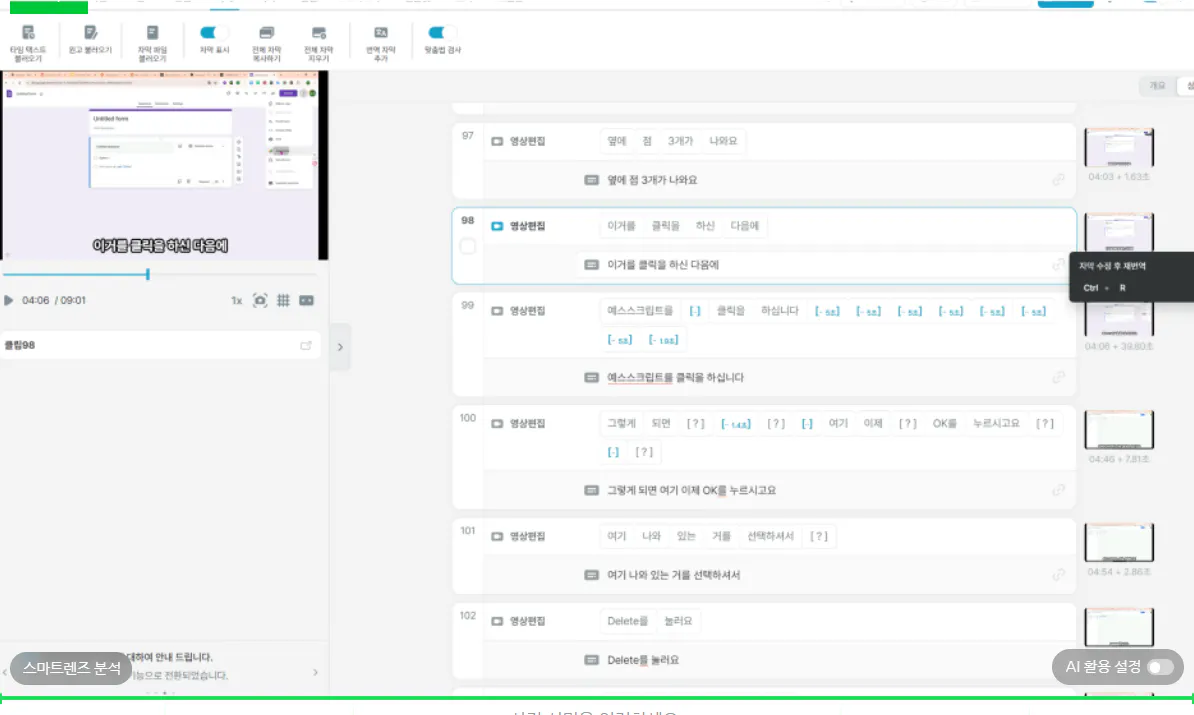This screenshot has width=1194, height=715.
Task: Turn off the AI 활용 설정 switch
Action: 1158,667
